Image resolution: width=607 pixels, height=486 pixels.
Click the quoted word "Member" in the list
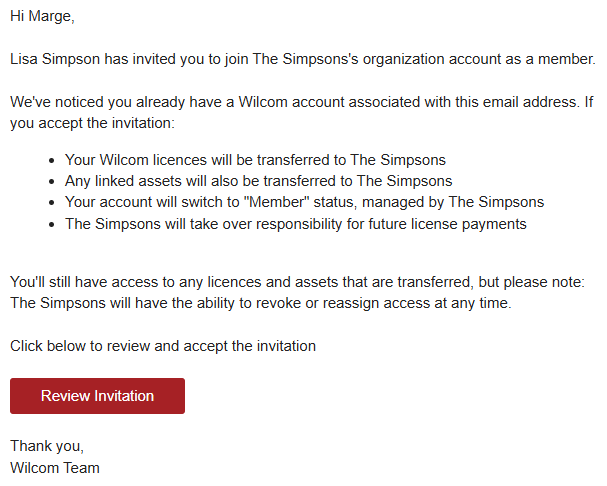coord(277,202)
